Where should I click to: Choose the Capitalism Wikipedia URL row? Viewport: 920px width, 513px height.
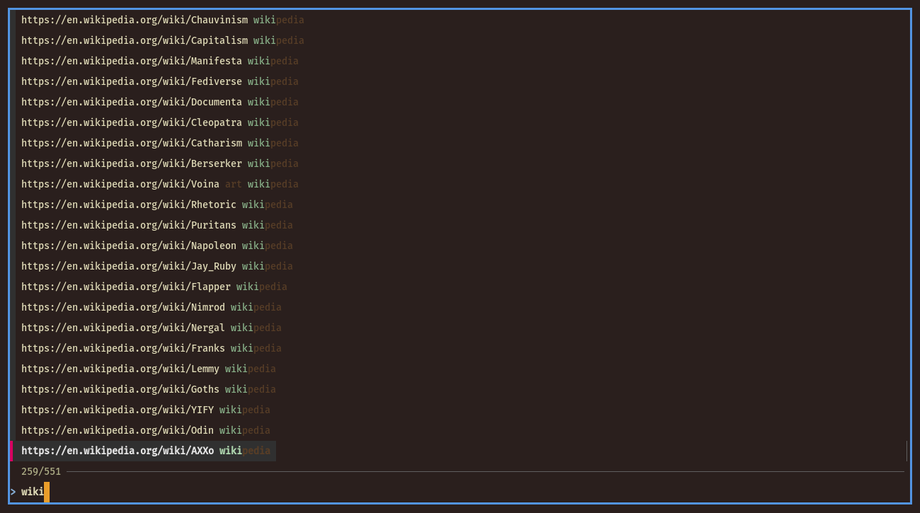(x=162, y=41)
